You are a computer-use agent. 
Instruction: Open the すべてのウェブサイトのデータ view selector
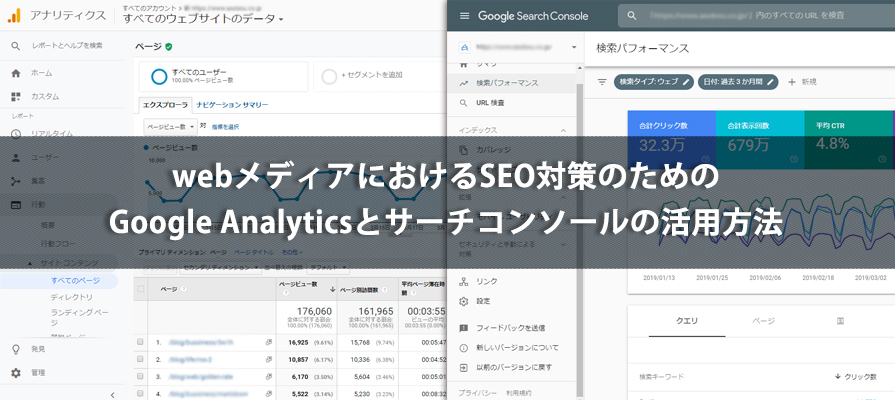[x=203, y=19]
